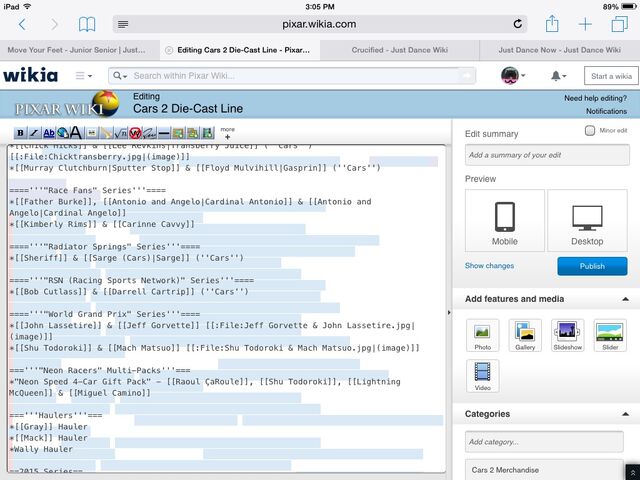Click the Wally Hauler line in editor
Image resolution: width=640 pixels, height=480 pixels.
[x=41, y=449]
